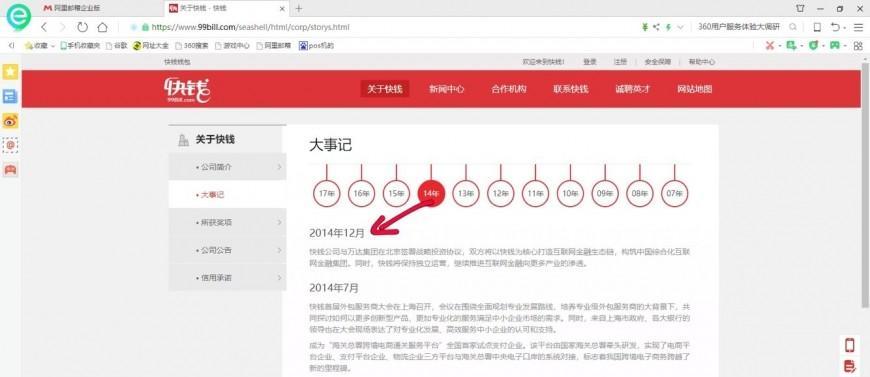Click the mobile phone icon in toolbar

pyautogui.click(x=817, y=27)
